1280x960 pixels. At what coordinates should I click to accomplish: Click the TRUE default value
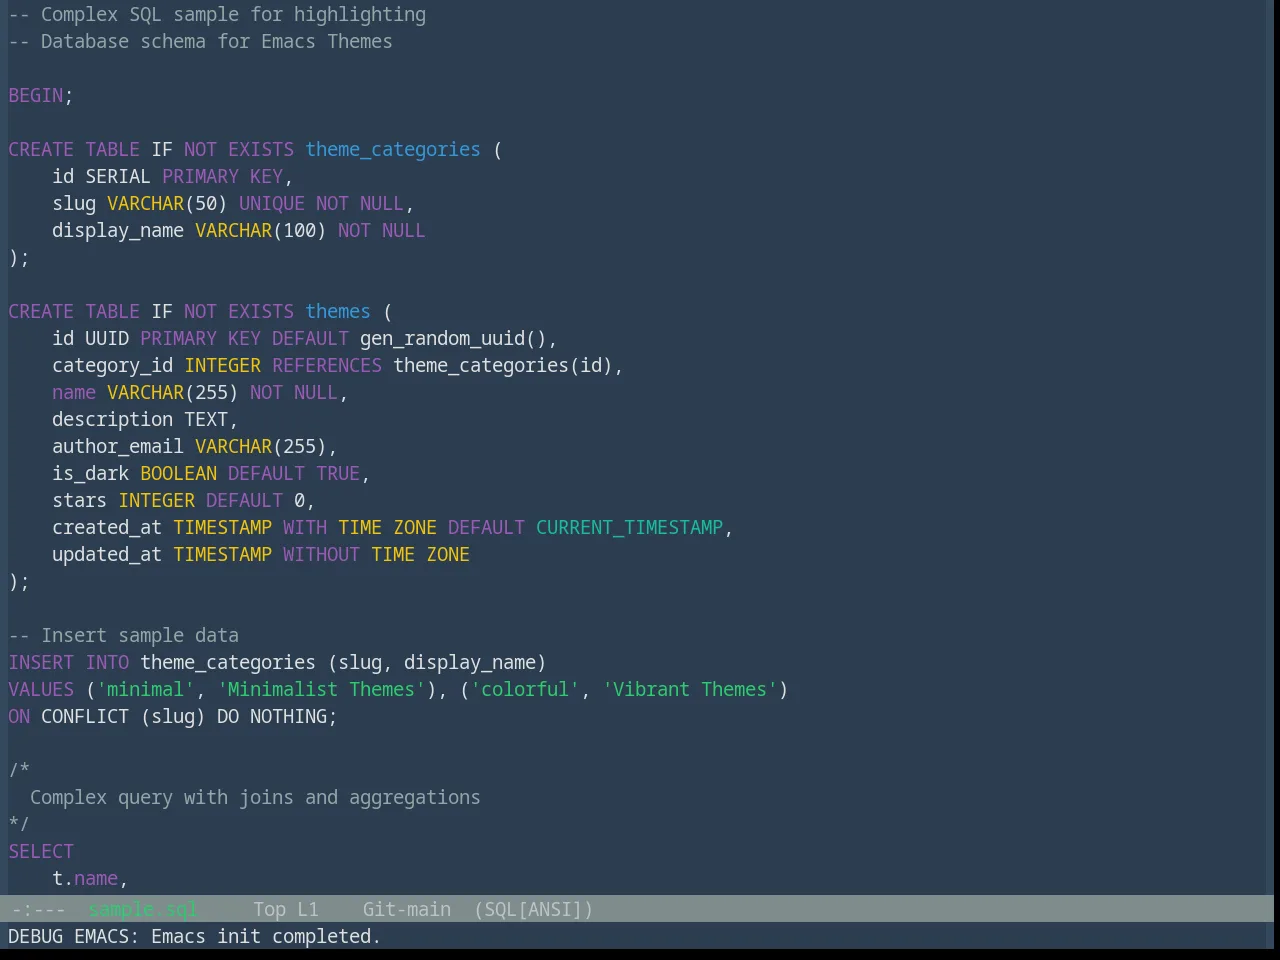pos(338,473)
